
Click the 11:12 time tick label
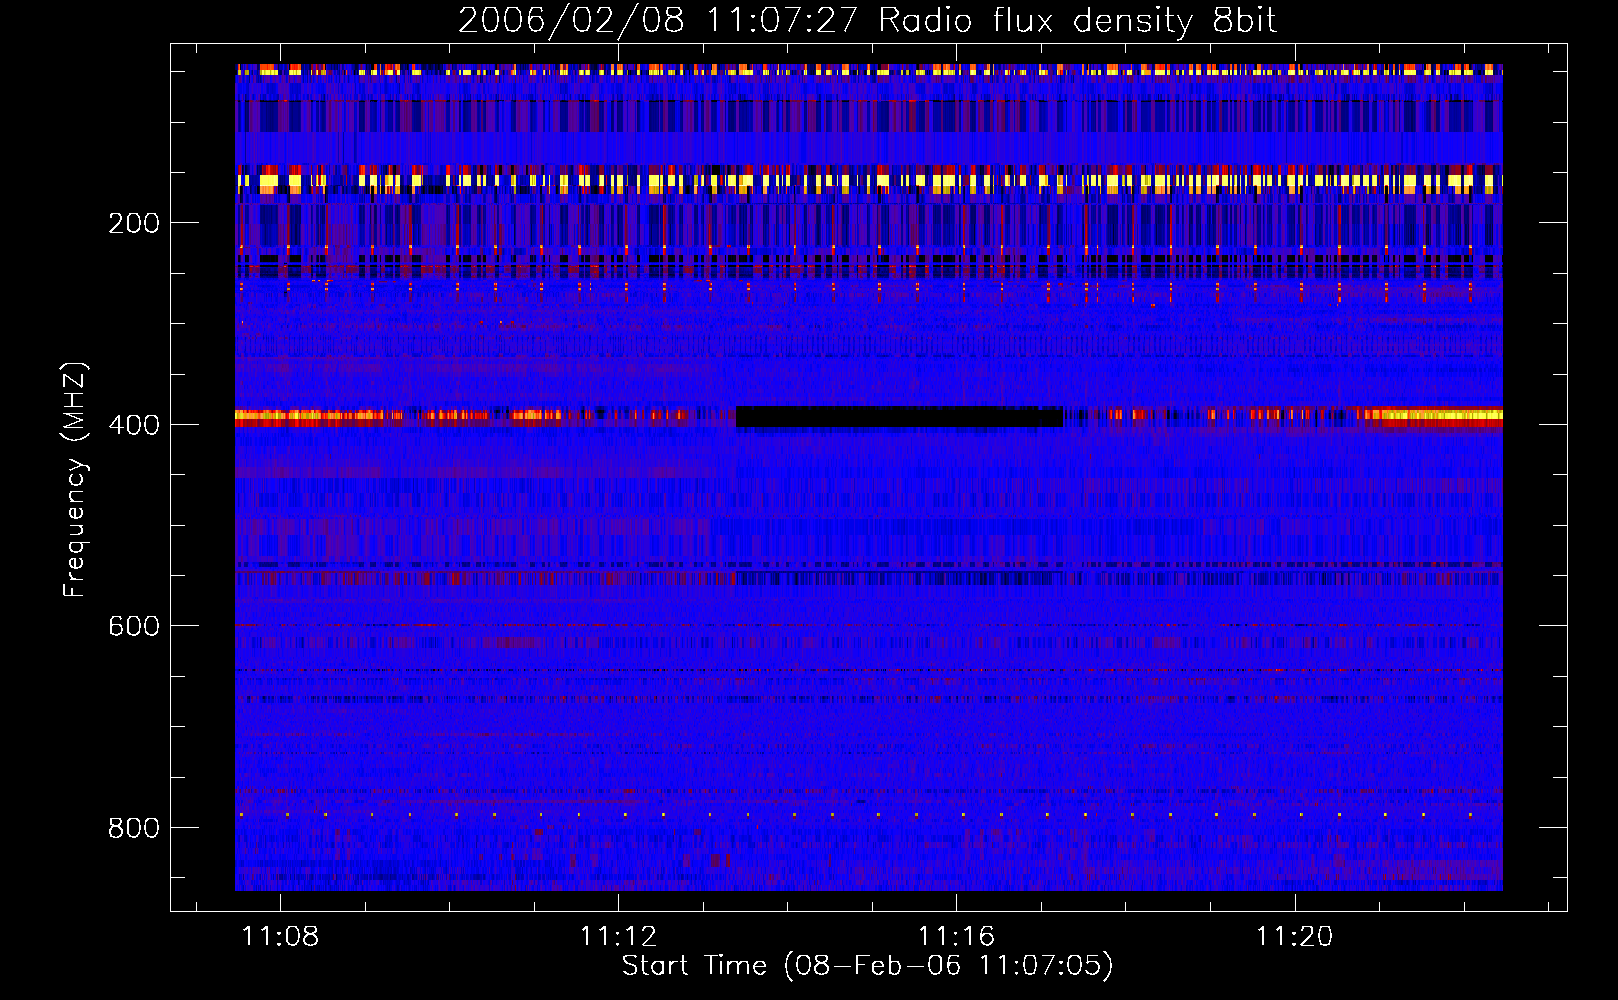coord(618,936)
